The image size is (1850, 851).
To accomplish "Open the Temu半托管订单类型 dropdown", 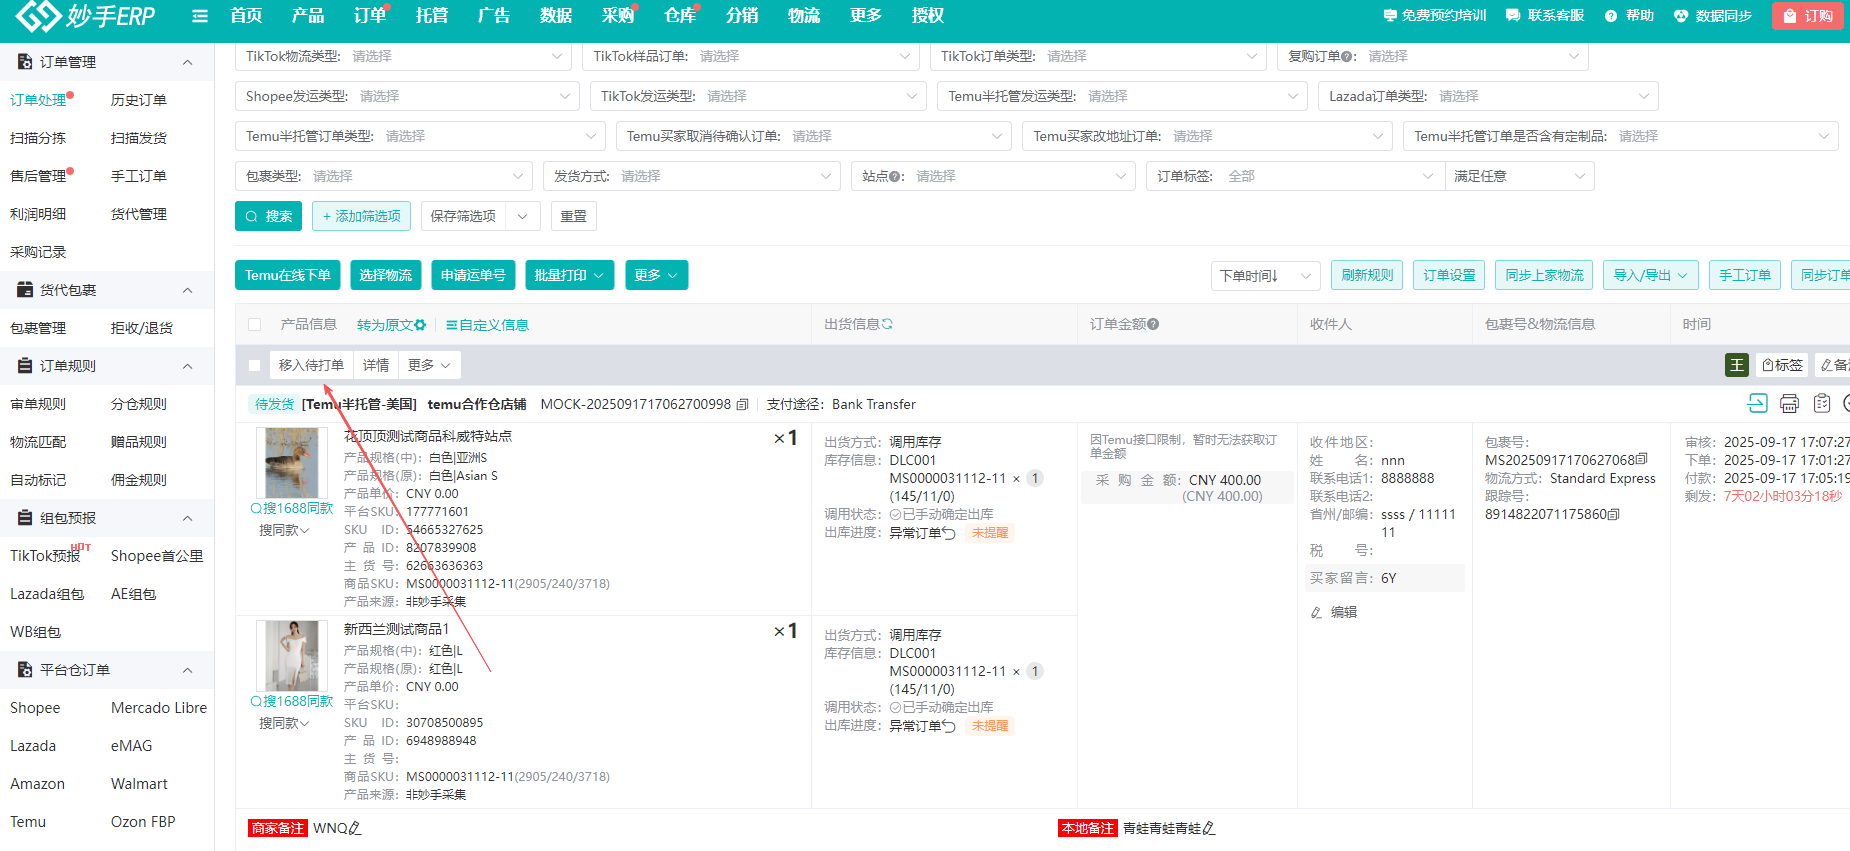I will [420, 136].
